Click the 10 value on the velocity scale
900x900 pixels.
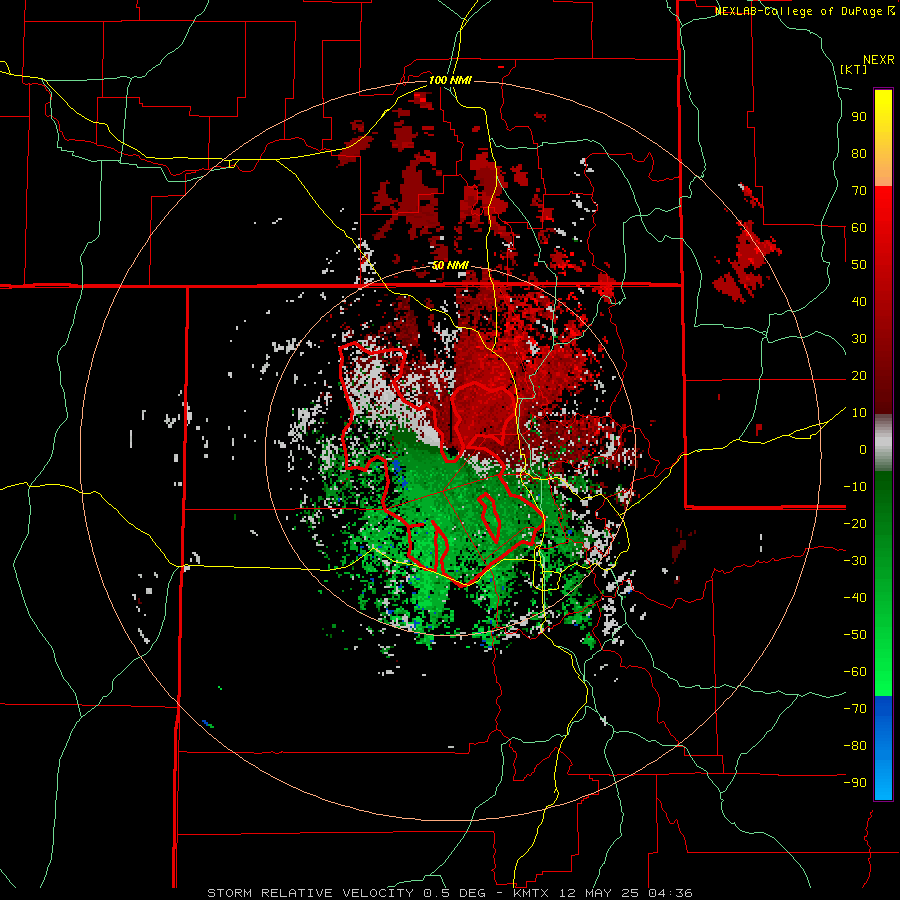[x=859, y=413]
